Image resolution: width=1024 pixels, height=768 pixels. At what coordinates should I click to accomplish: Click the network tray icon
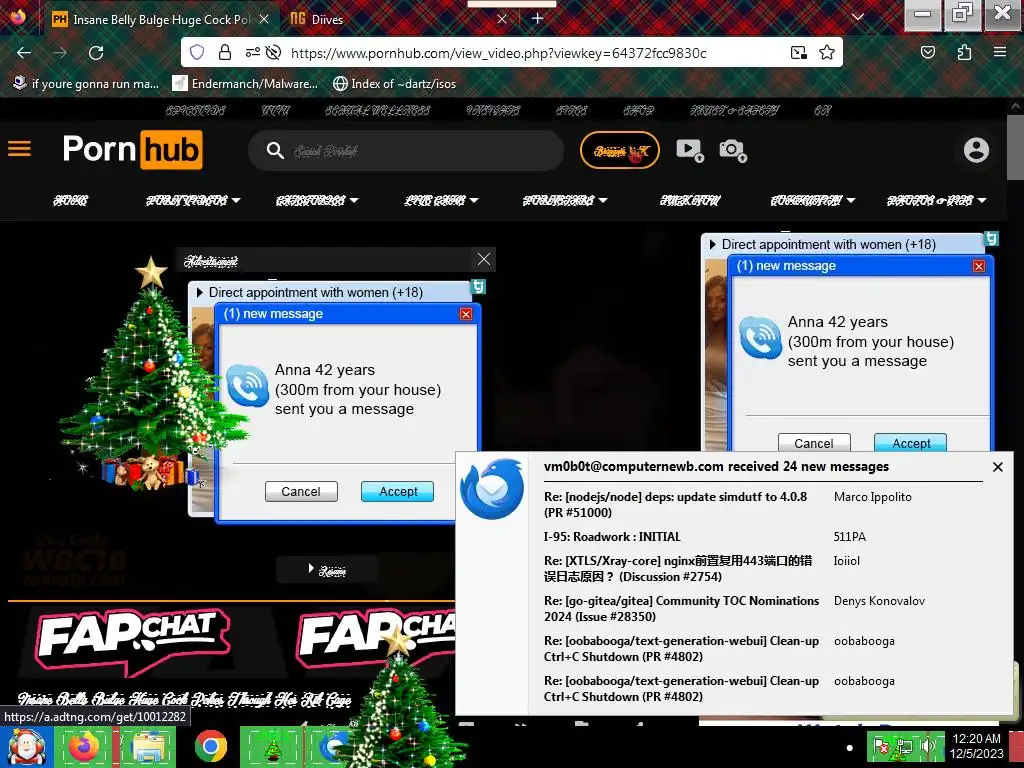[904, 746]
